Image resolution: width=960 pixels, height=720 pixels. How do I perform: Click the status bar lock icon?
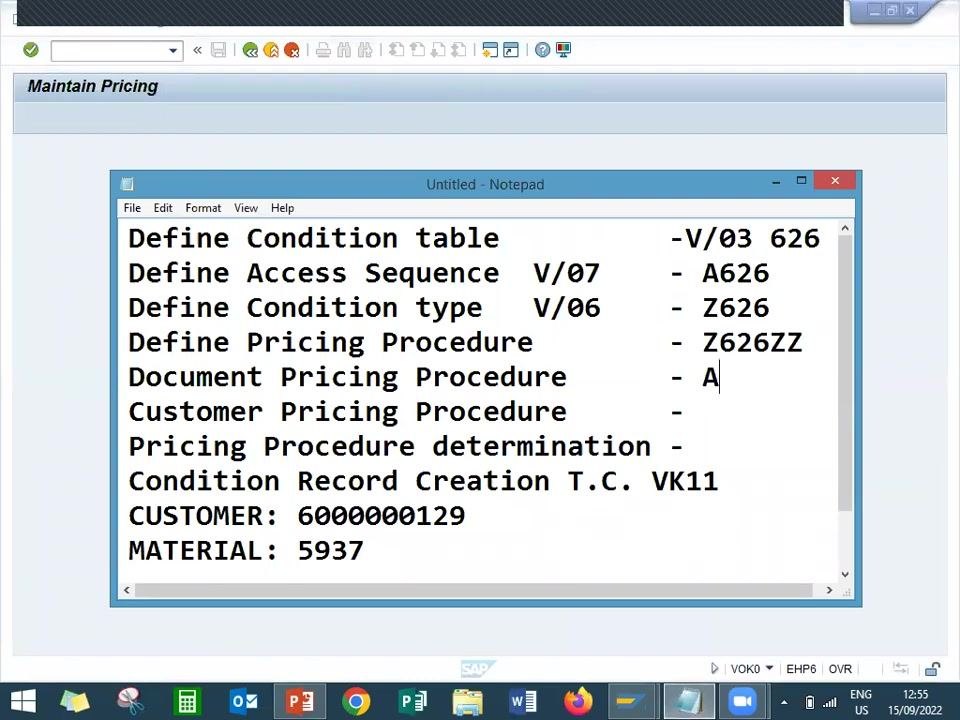pos(932,669)
